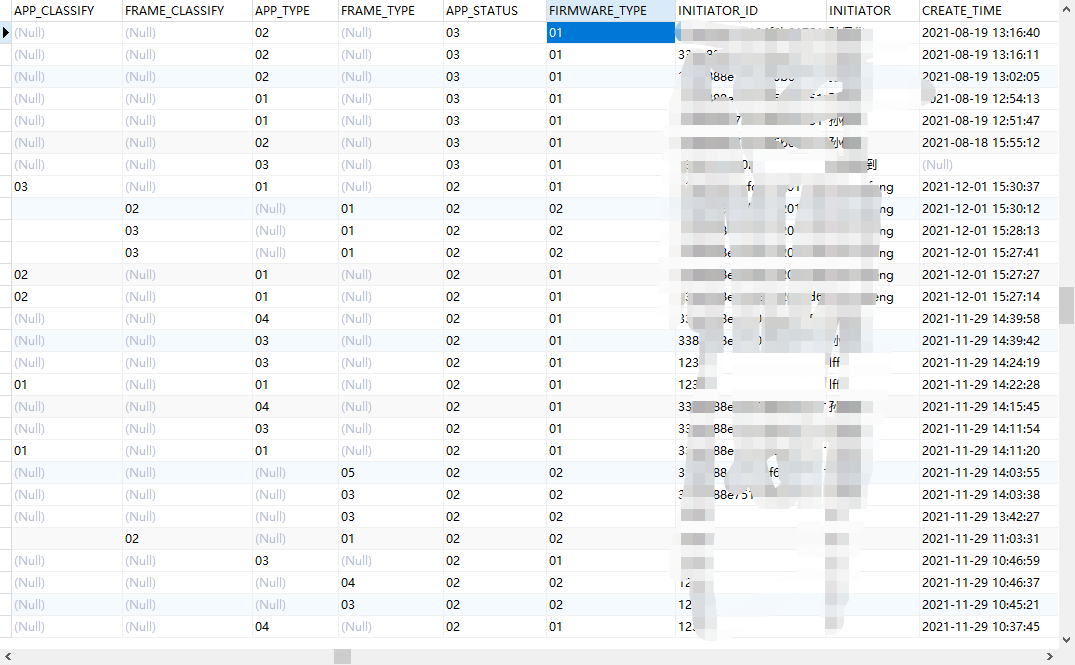Click APP_TYPE 01 in the 12:54:13 row
The image size is (1075, 665).
(x=295, y=99)
